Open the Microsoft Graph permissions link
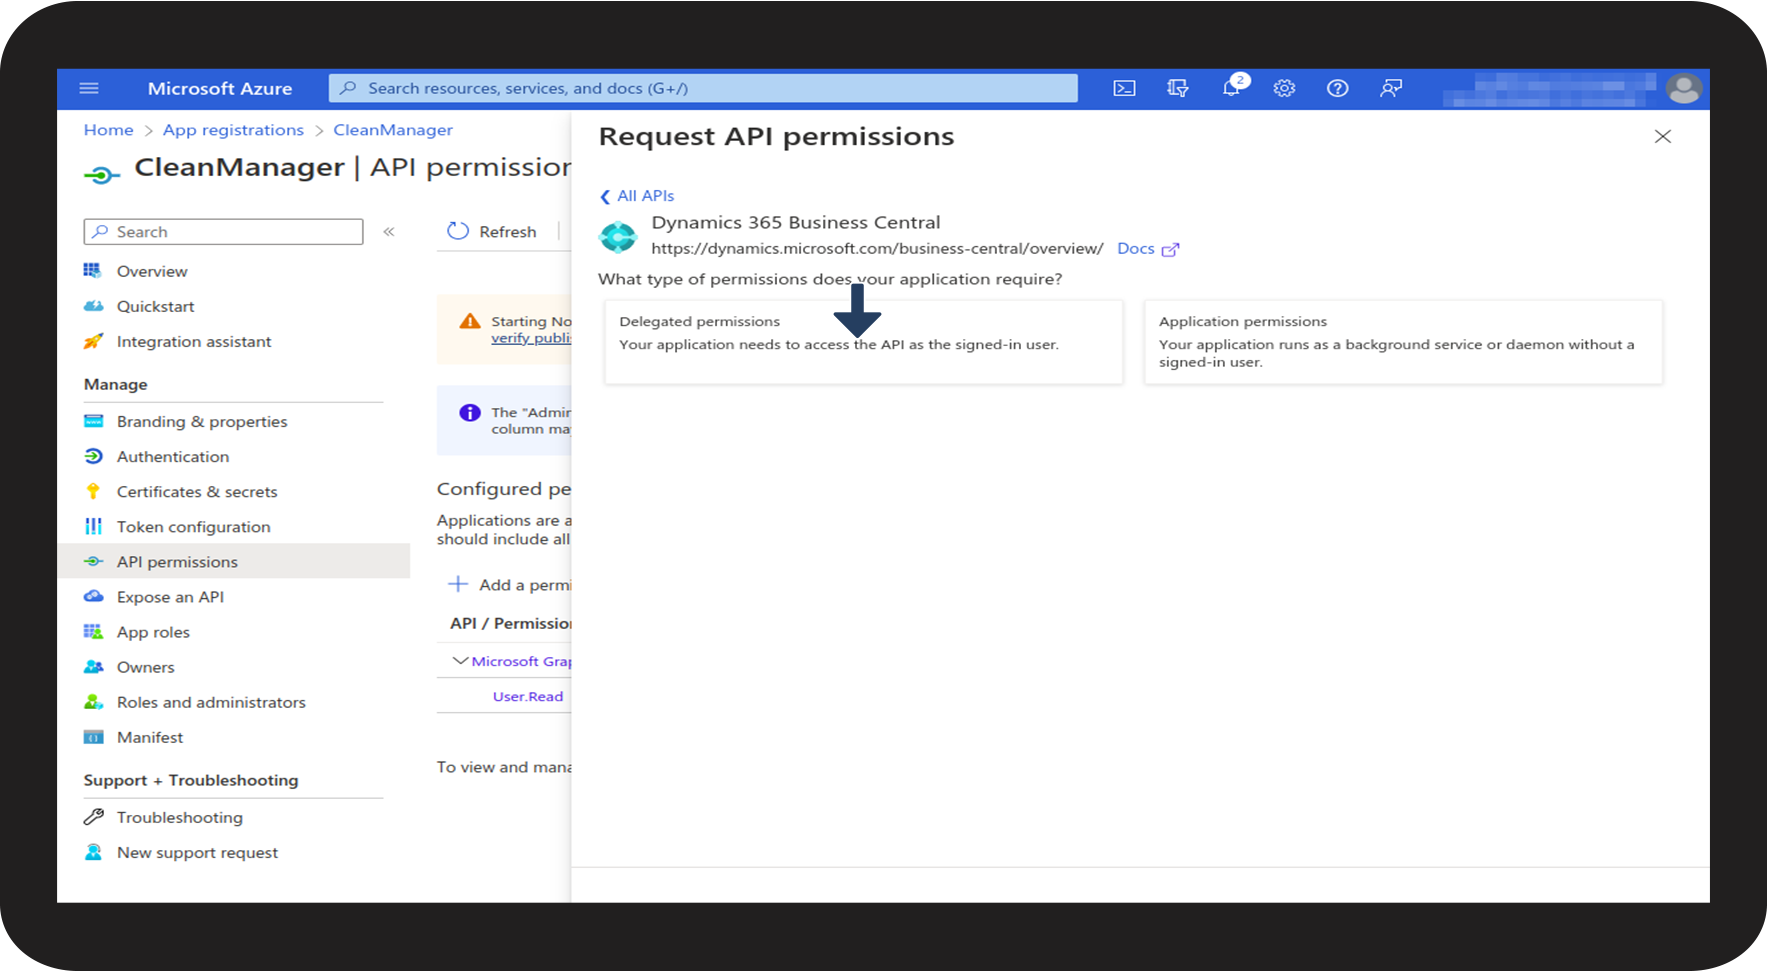 [521, 661]
